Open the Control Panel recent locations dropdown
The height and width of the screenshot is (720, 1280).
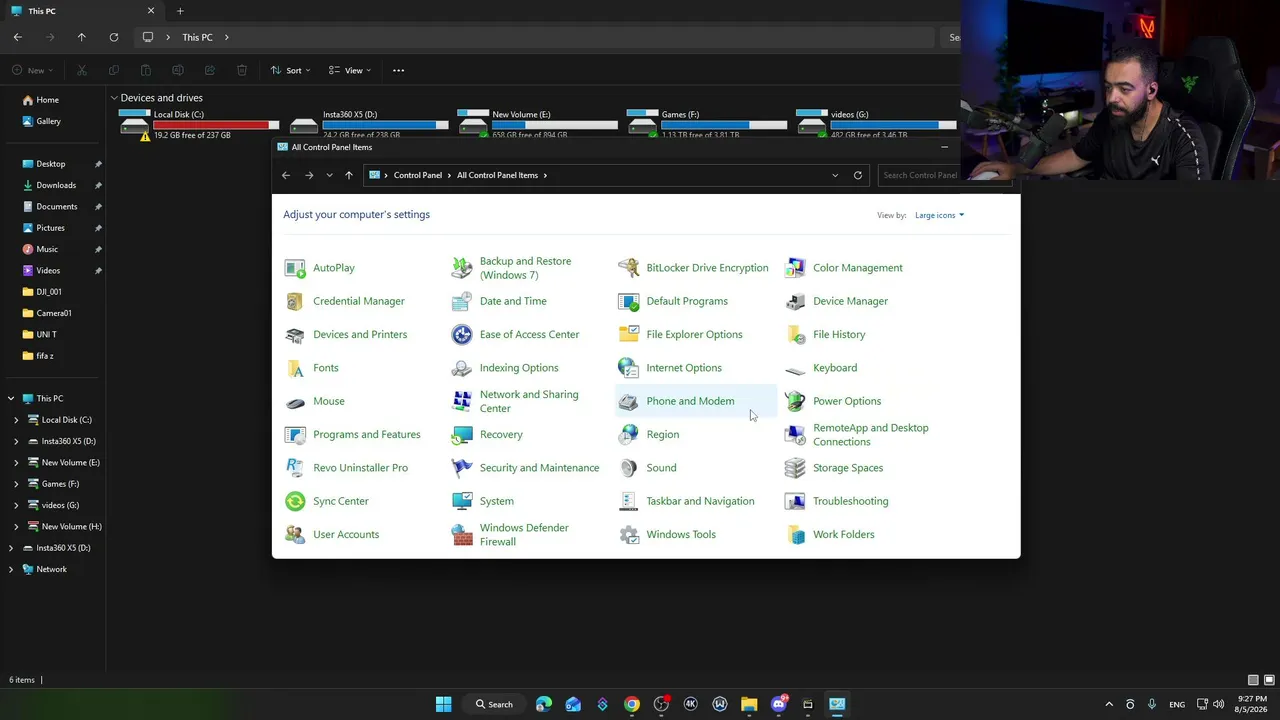tap(329, 175)
